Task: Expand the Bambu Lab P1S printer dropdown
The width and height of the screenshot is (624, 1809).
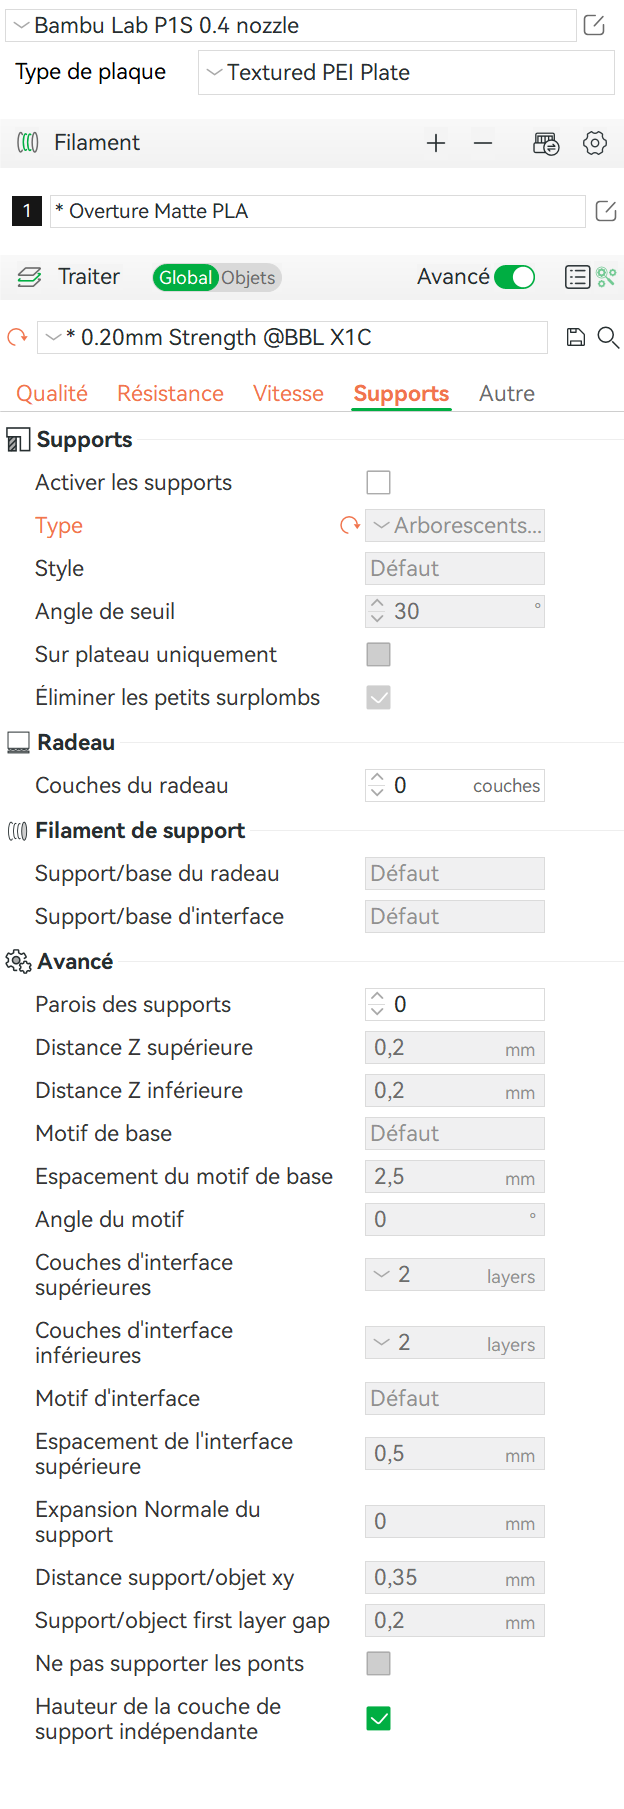Action: coord(290,26)
